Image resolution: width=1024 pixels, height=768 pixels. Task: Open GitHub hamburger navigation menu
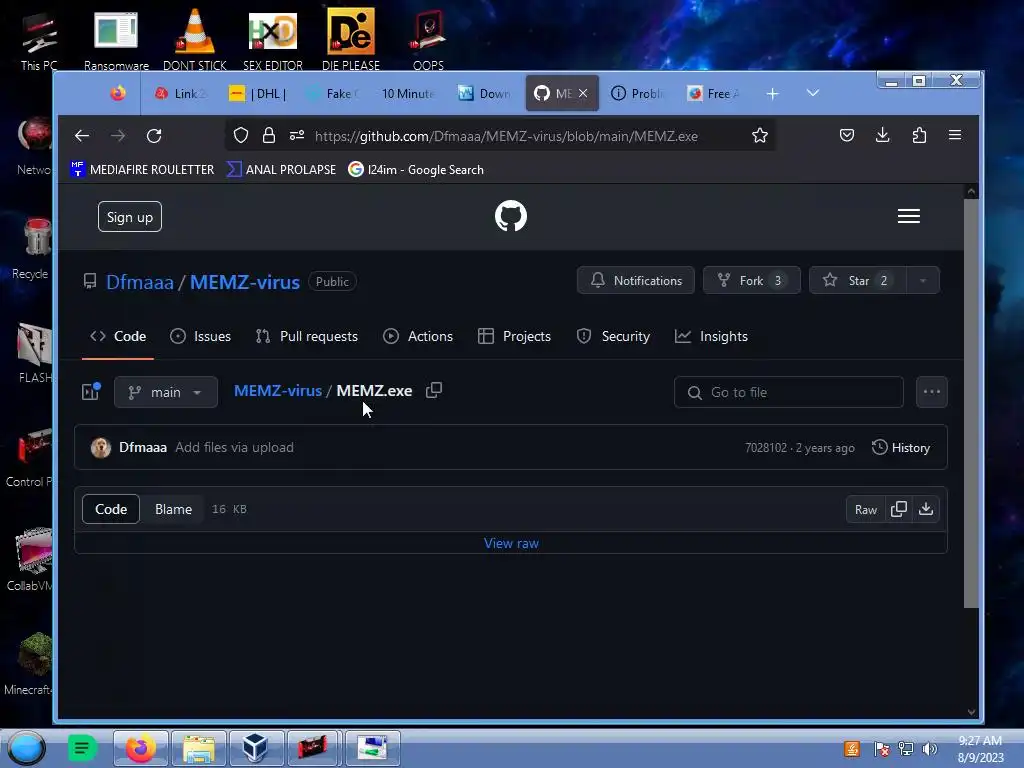908,216
